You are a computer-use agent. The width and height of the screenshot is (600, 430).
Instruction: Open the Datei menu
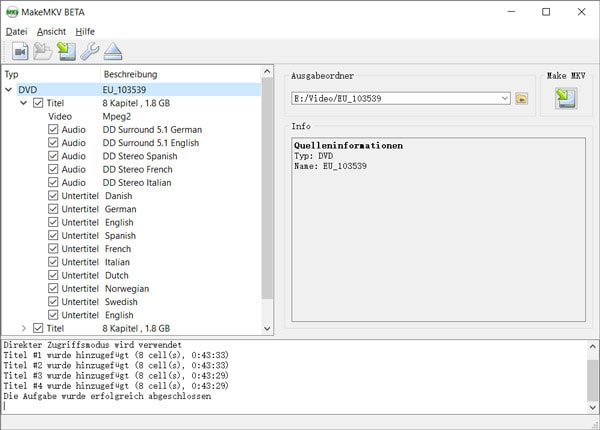pyautogui.click(x=16, y=32)
